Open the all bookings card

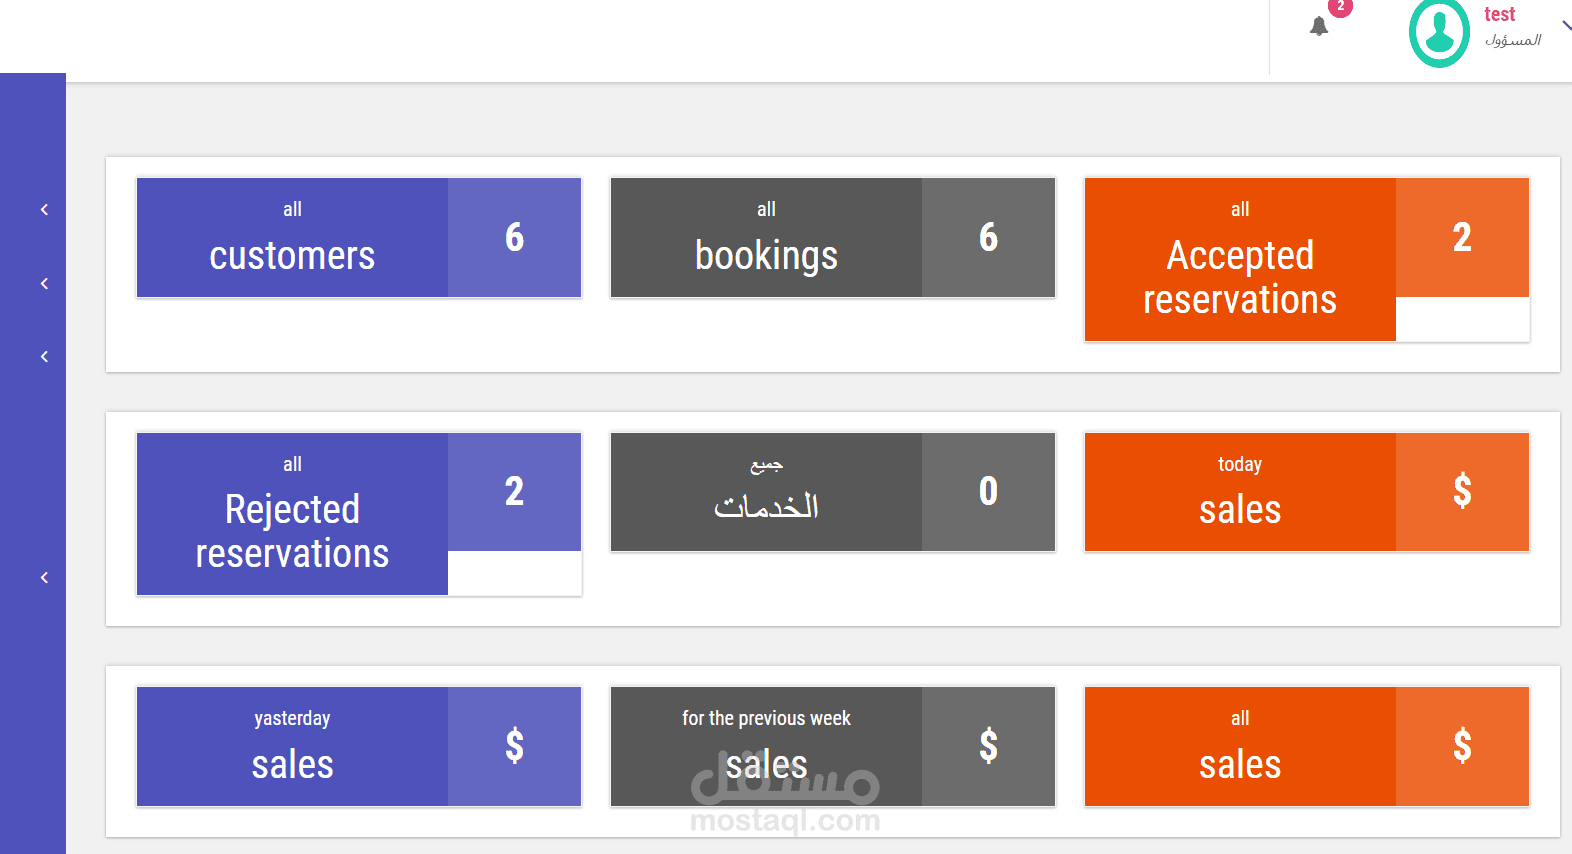[766, 238]
